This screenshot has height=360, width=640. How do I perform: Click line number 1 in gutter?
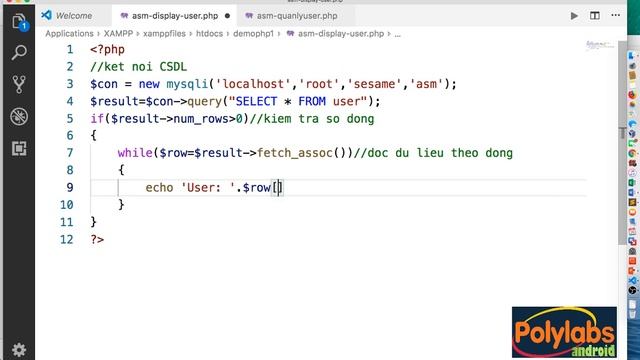coord(70,49)
